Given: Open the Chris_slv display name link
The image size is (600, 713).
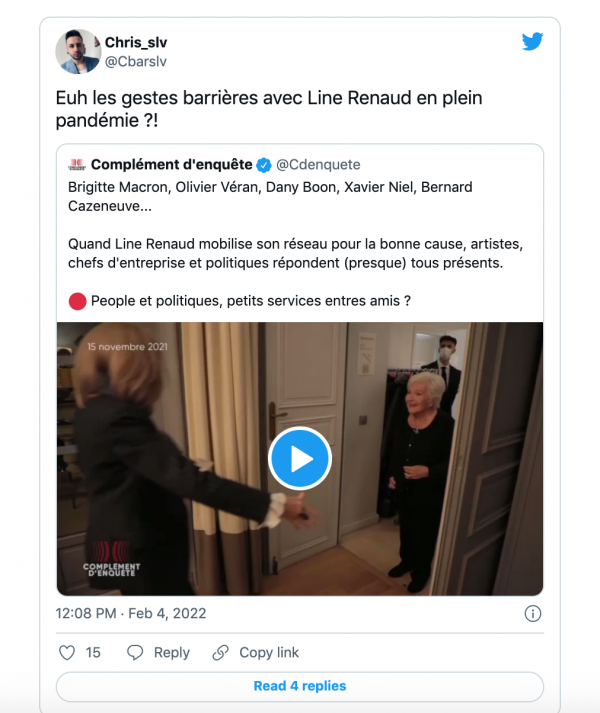Looking at the screenshot, I should pyautogui.click(x=138, y=42).
